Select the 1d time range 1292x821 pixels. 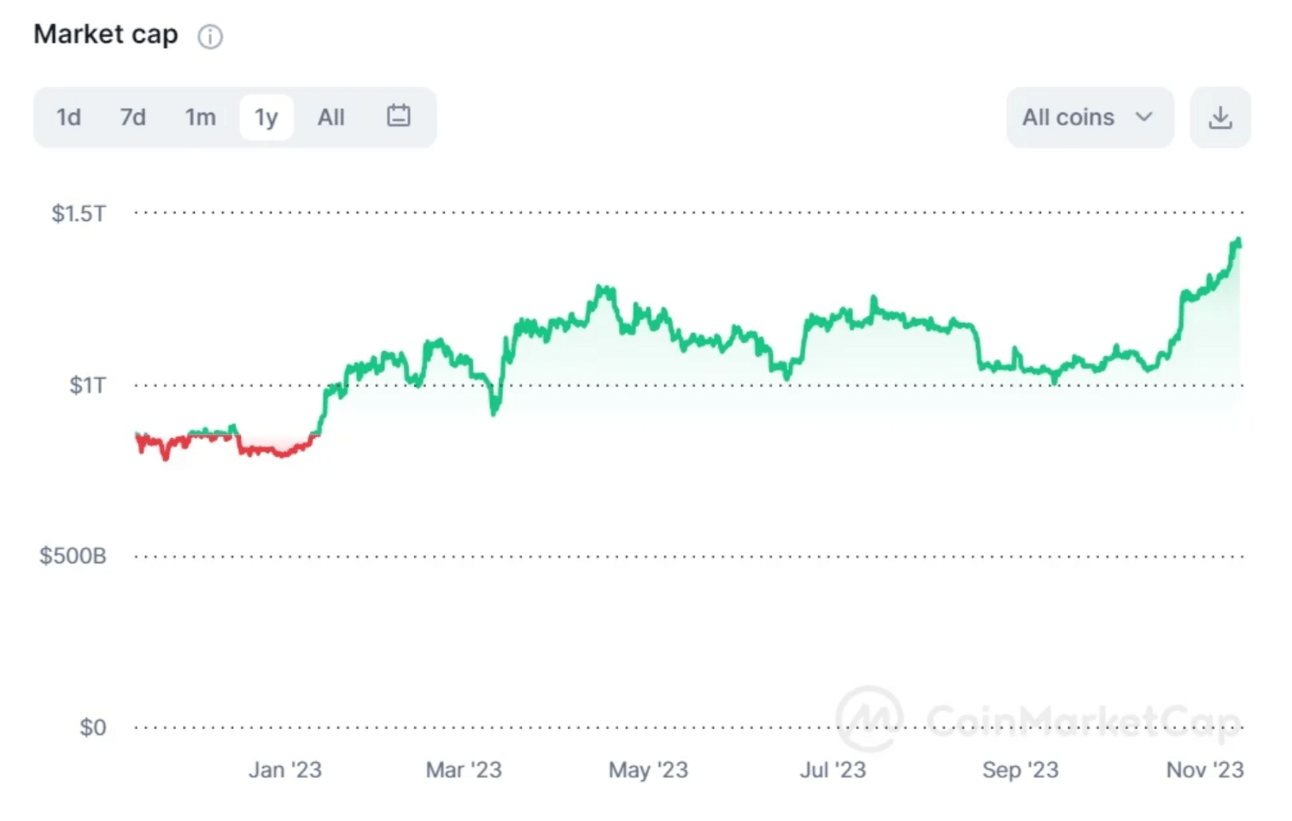coord(68,117)
